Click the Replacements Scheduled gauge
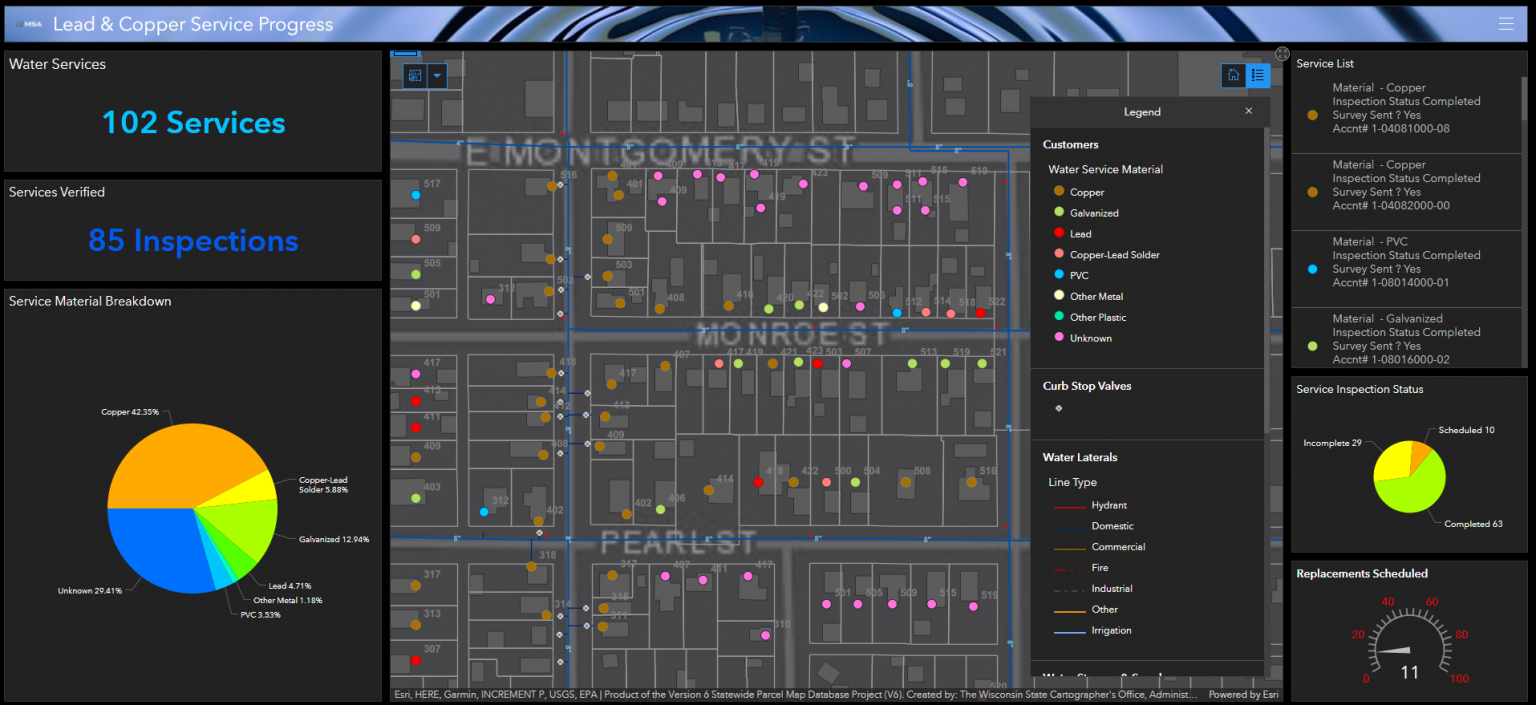The width and height of the screenshot is (1536, 705). [1409, 640]
